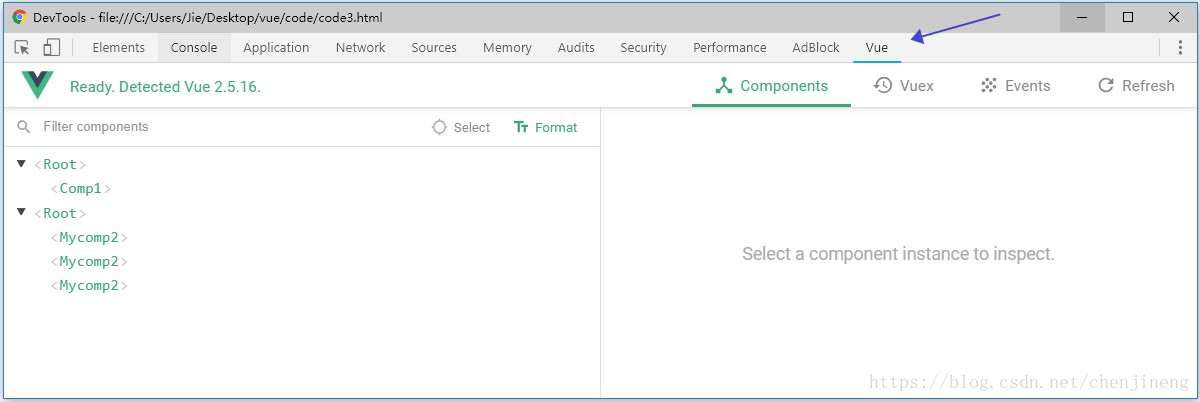Click the inspect element picker icon
This screenshot has width=1200, height=402.
[22, 47]
